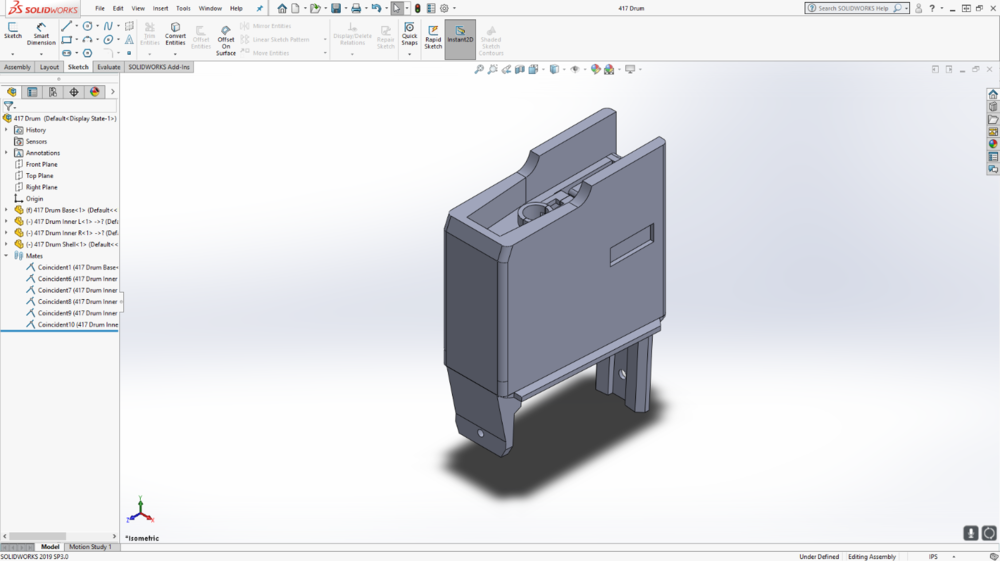
Task: Open the ConfigurationManager tab icon
Action: point(53,92)
